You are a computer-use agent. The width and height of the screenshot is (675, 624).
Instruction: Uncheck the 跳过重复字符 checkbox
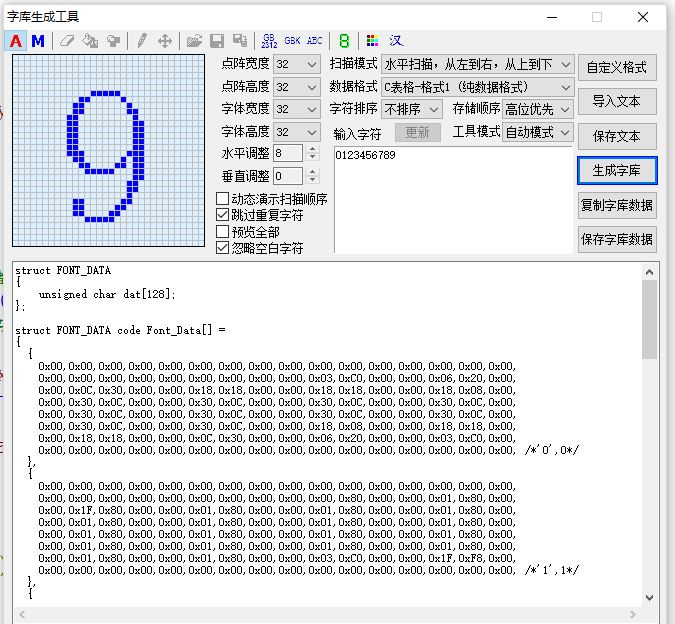coord(223,215)
